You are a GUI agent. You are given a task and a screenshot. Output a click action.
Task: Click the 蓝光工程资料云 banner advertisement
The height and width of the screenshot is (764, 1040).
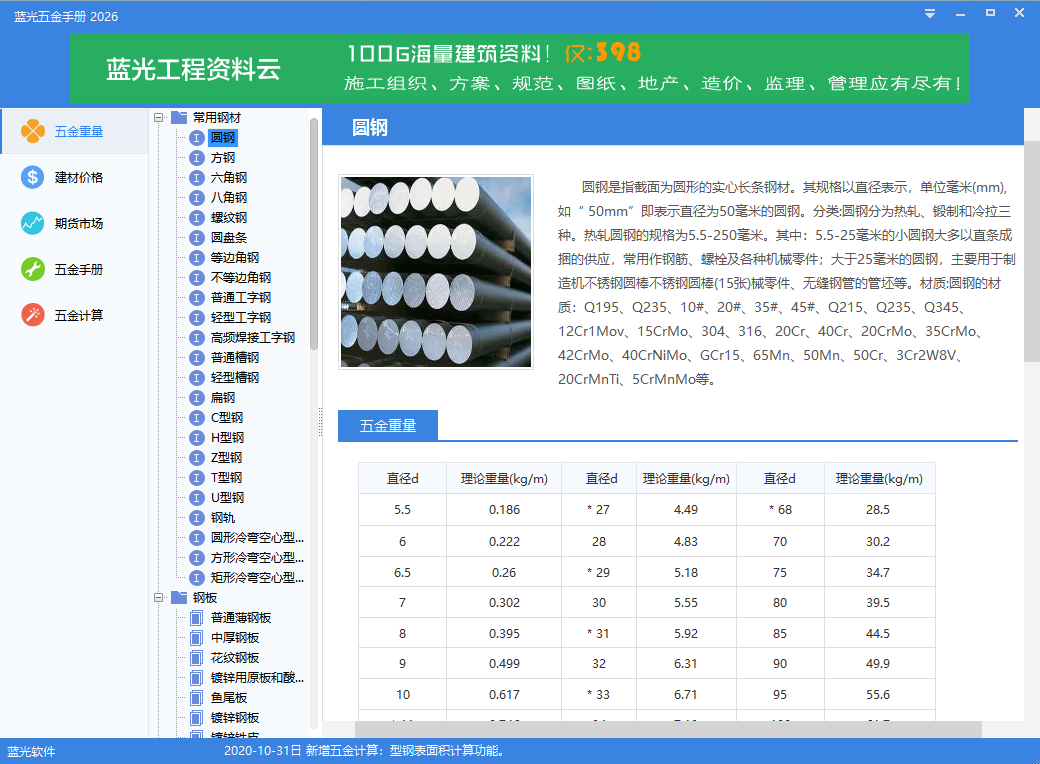(x=519, y=69)
